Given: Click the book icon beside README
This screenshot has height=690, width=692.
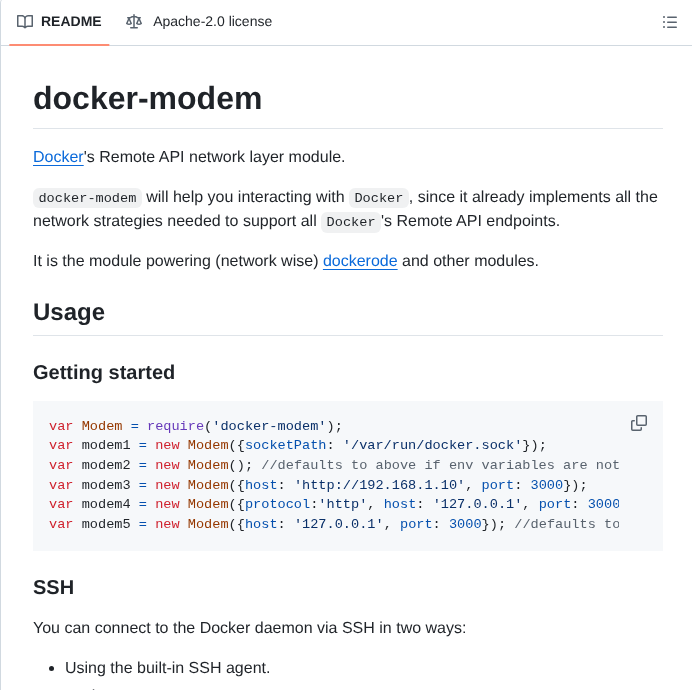Looking at the screenshot, I should [x=25, y=22].
